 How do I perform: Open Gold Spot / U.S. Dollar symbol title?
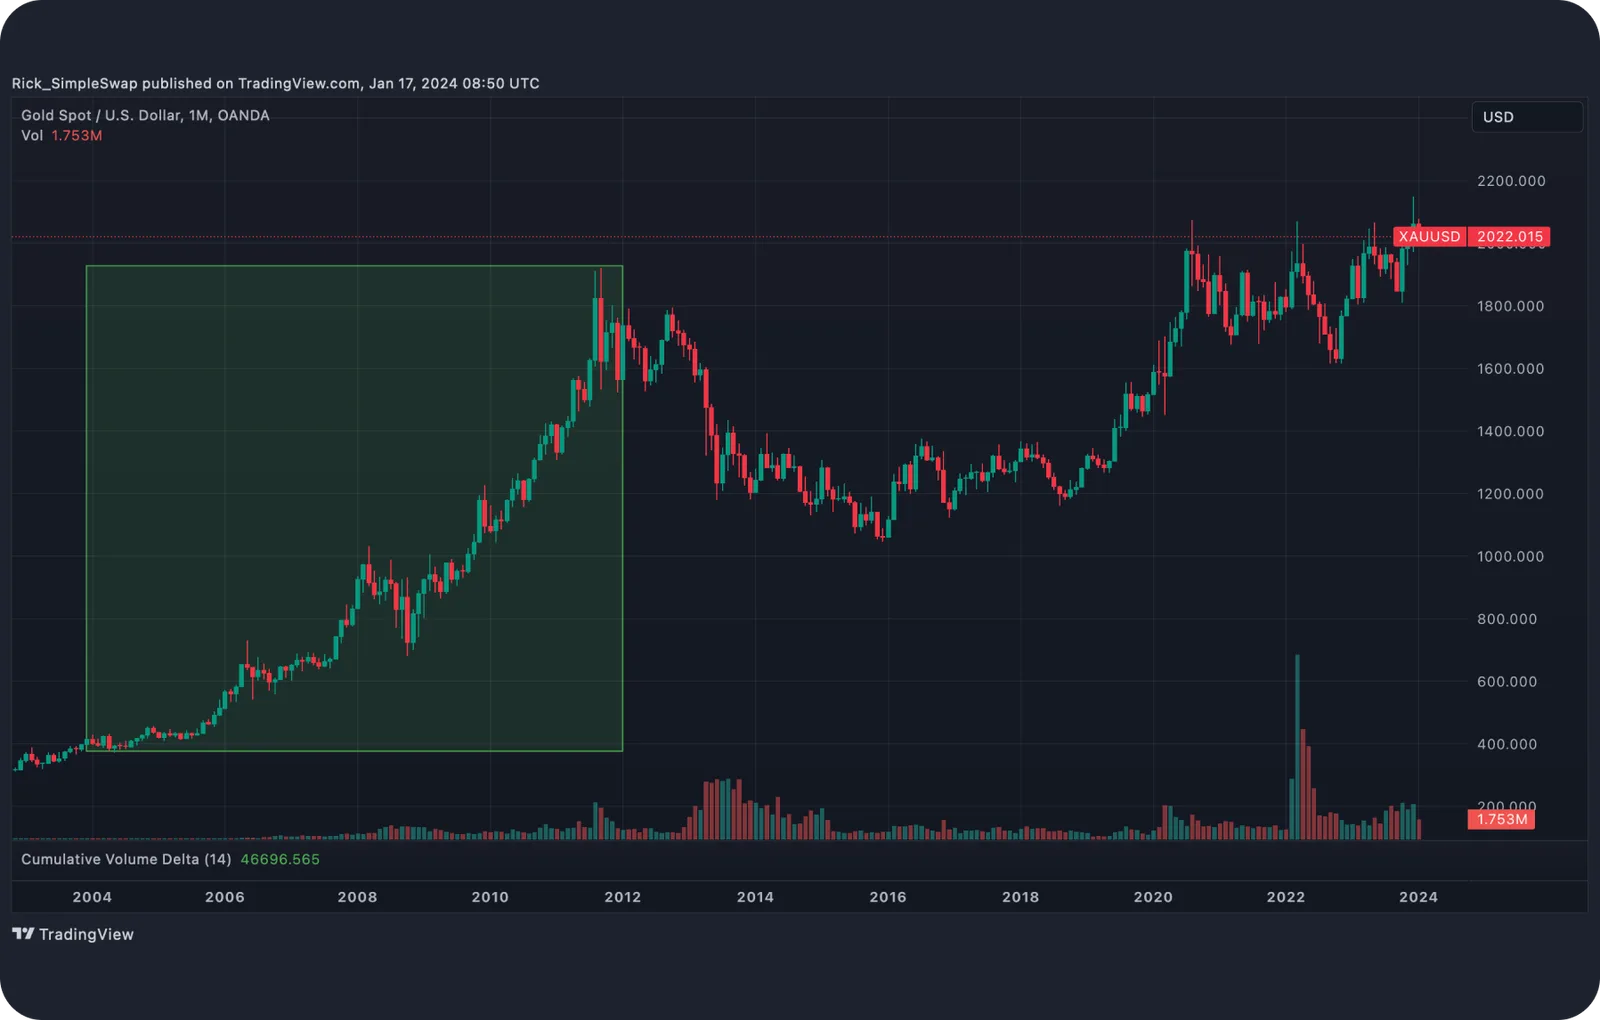click(x=145, y=115)
